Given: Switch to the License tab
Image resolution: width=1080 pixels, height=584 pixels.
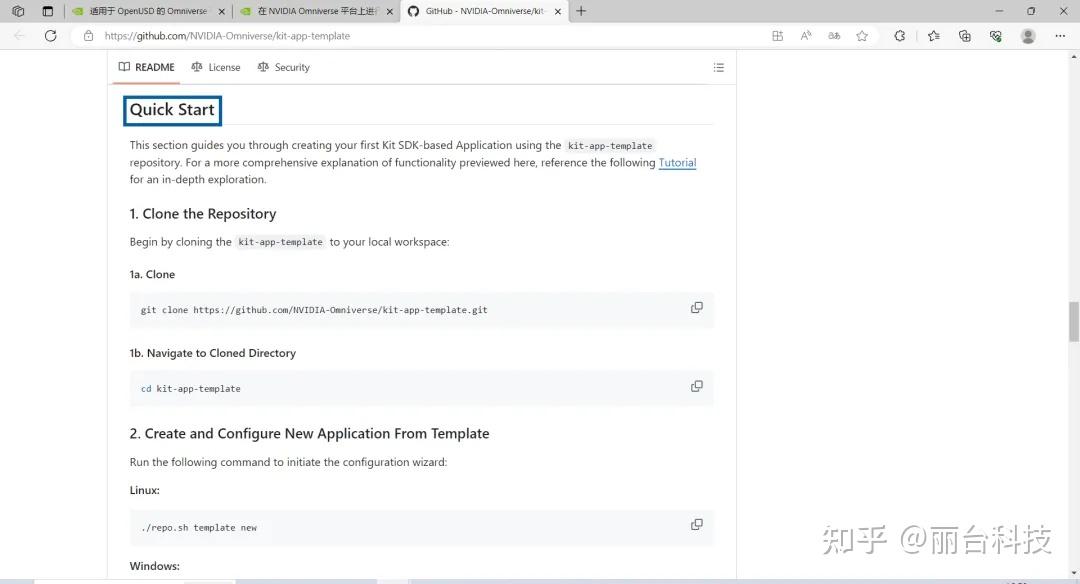Looking at the screenshot, I should click(216, 67).
